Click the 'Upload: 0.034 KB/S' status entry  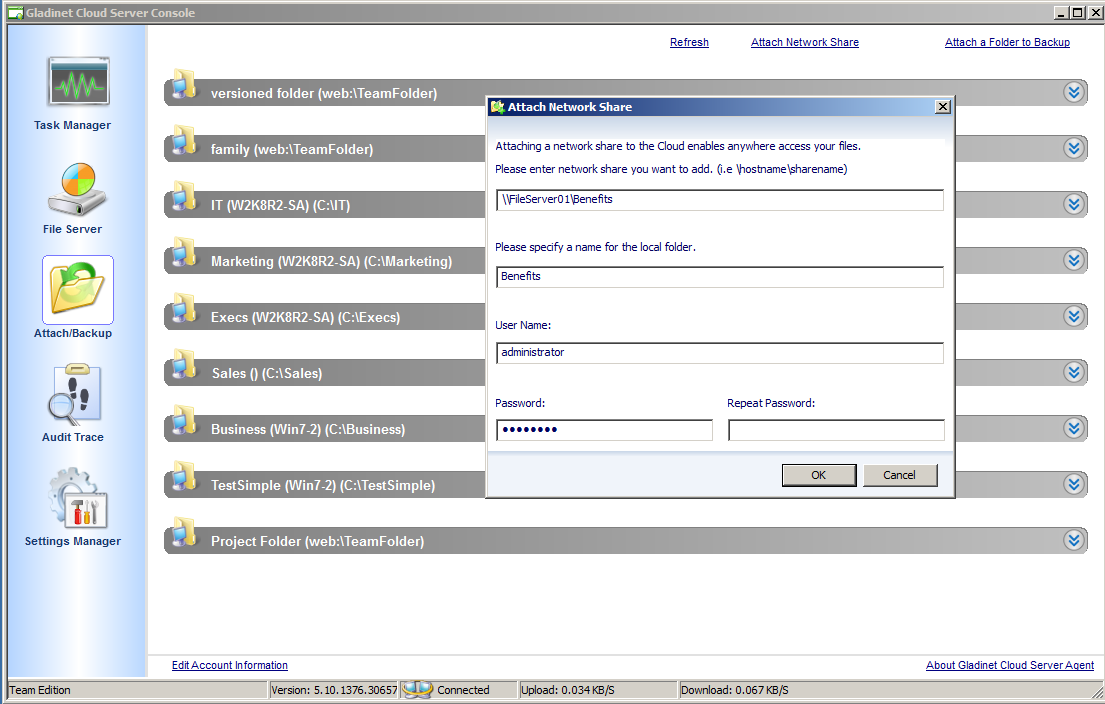click(568, 691)
